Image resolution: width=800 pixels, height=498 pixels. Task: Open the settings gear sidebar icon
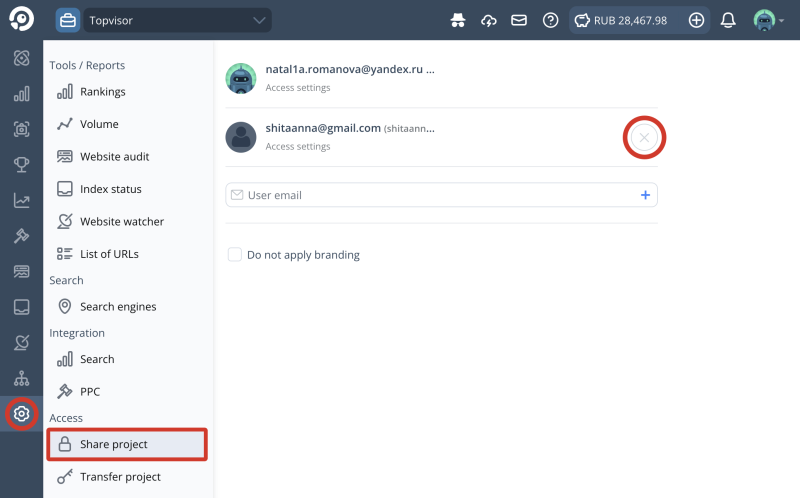tap(21, 414)
